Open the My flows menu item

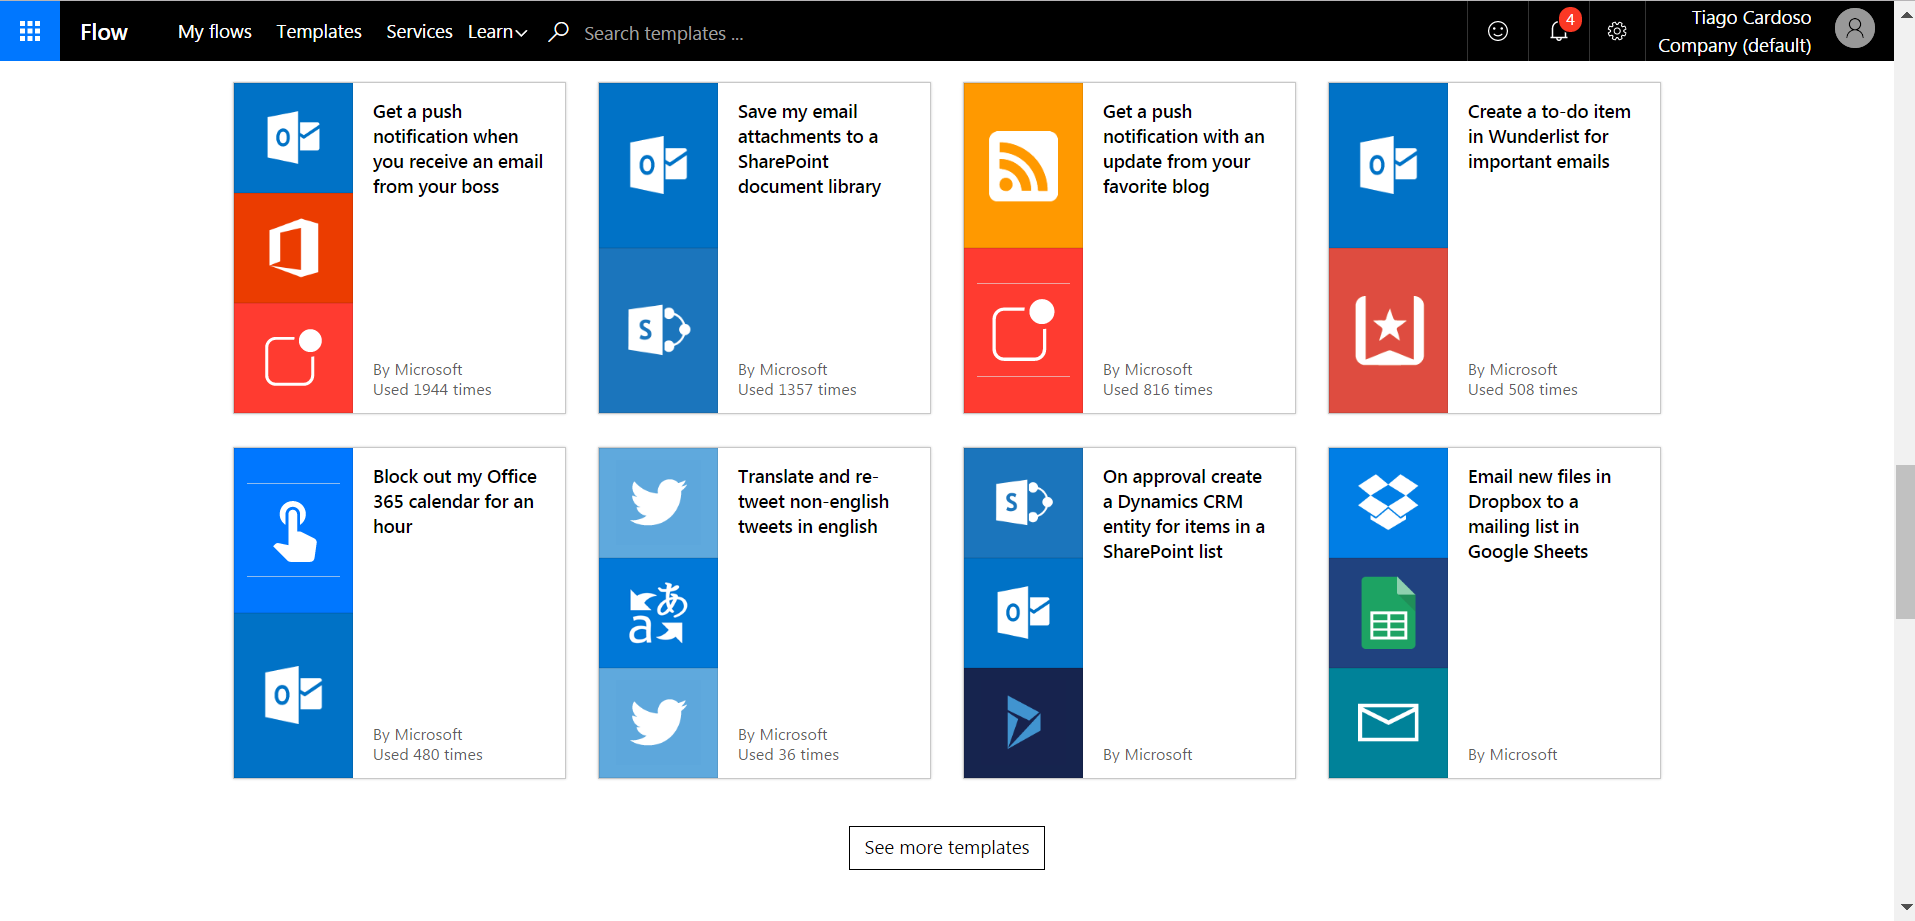[215, 32]
